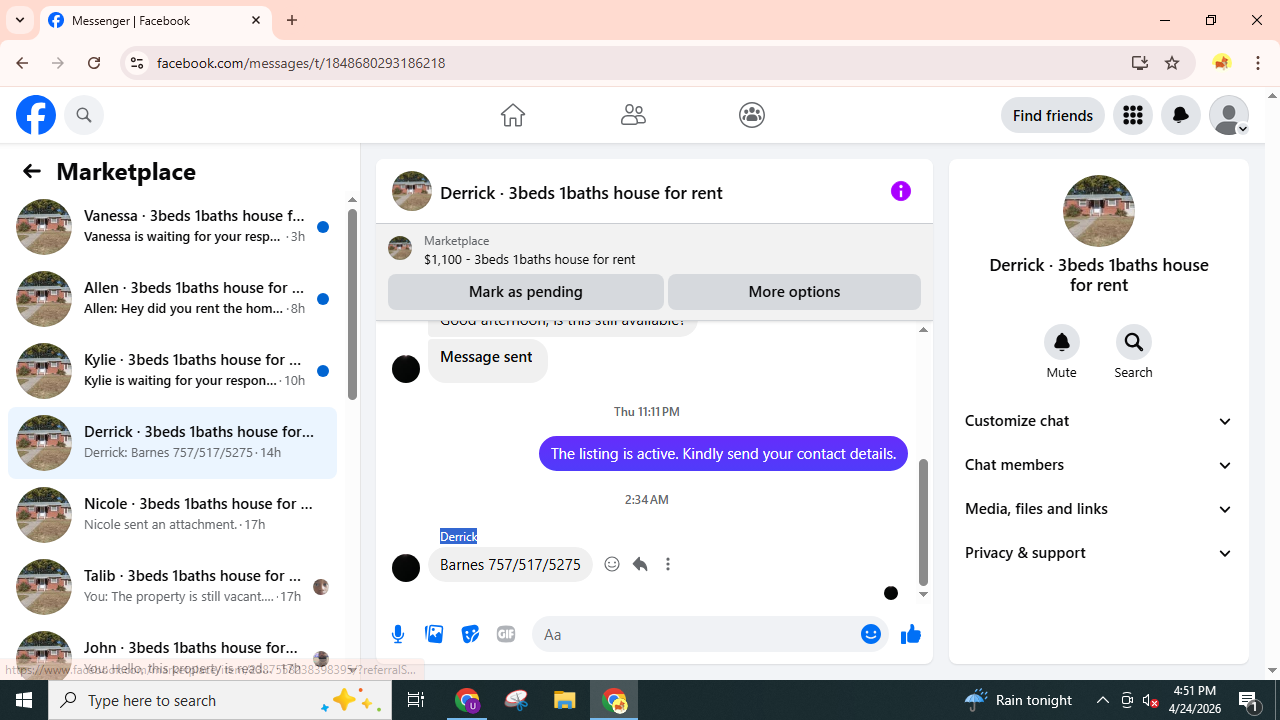Open Allen's conversation in the list
This screenshot has width=1280, height=720.
tap(172, 299)
